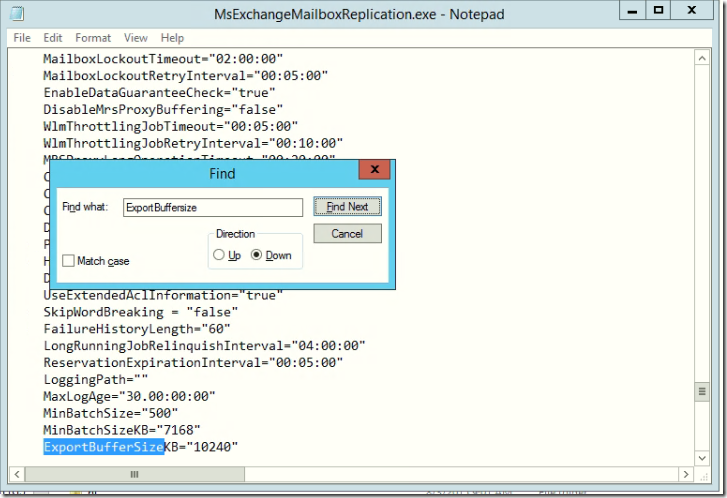727x498 pixels.
Task: Click the ReservationExpirationInterval line
Action: pyautogui.click(x=193, y=362)
